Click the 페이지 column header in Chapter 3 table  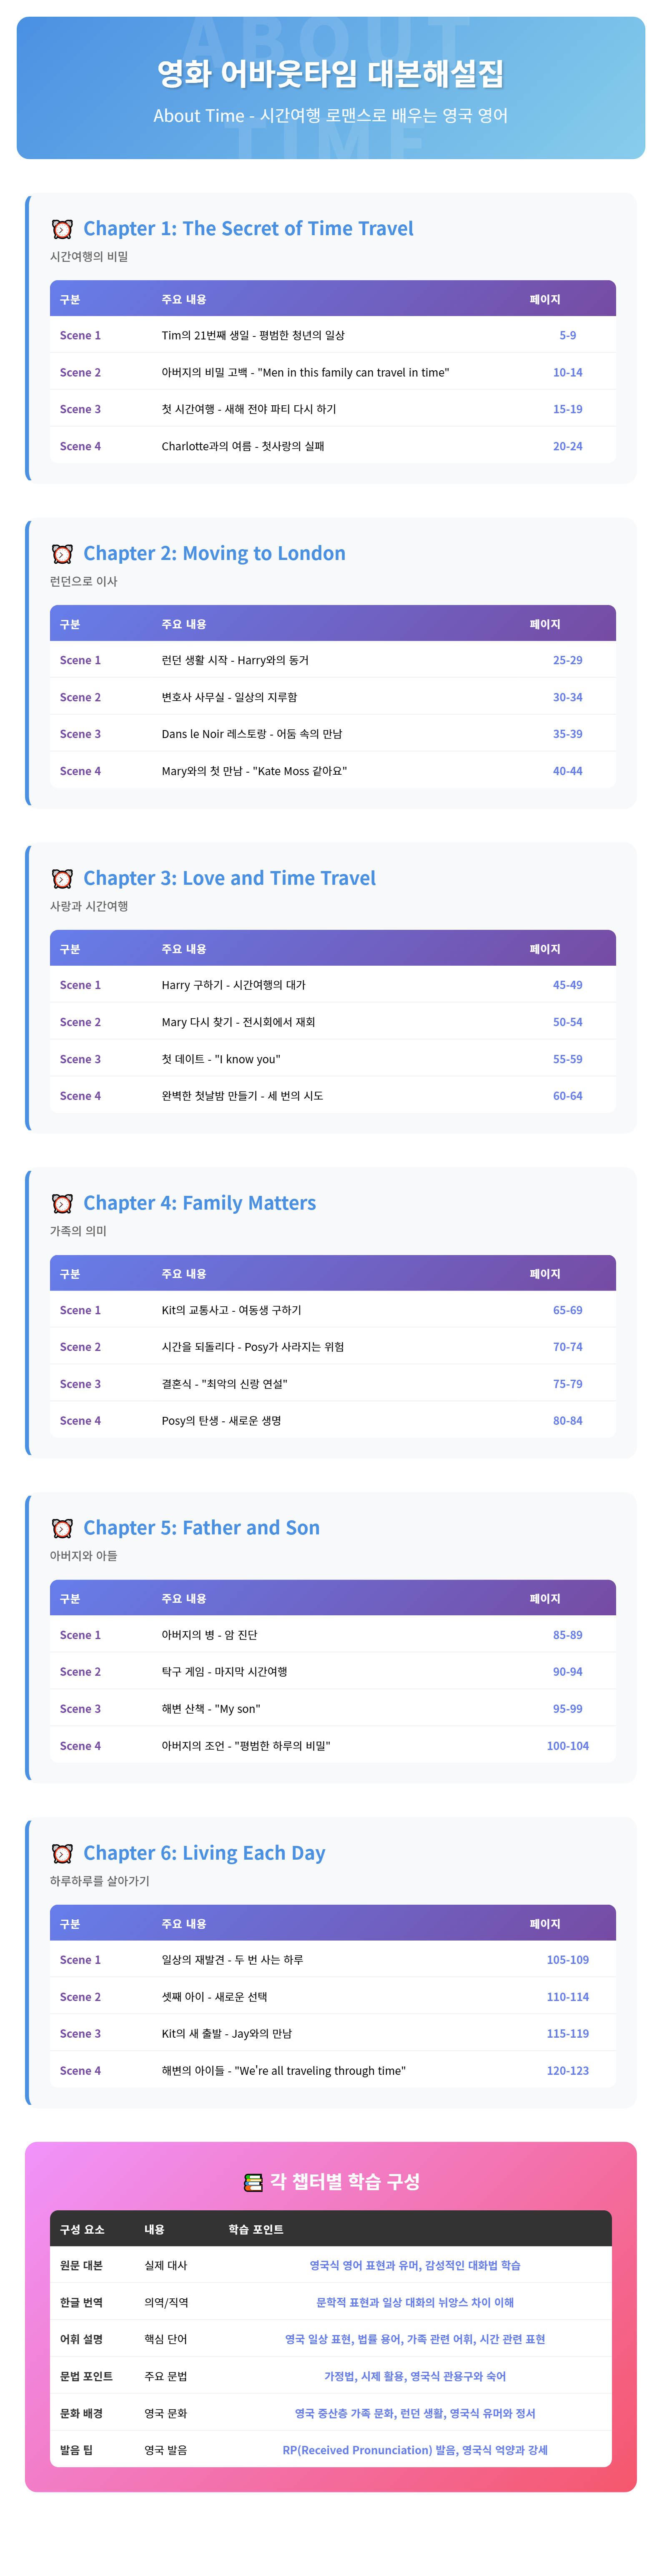click(x=545, y=949)
